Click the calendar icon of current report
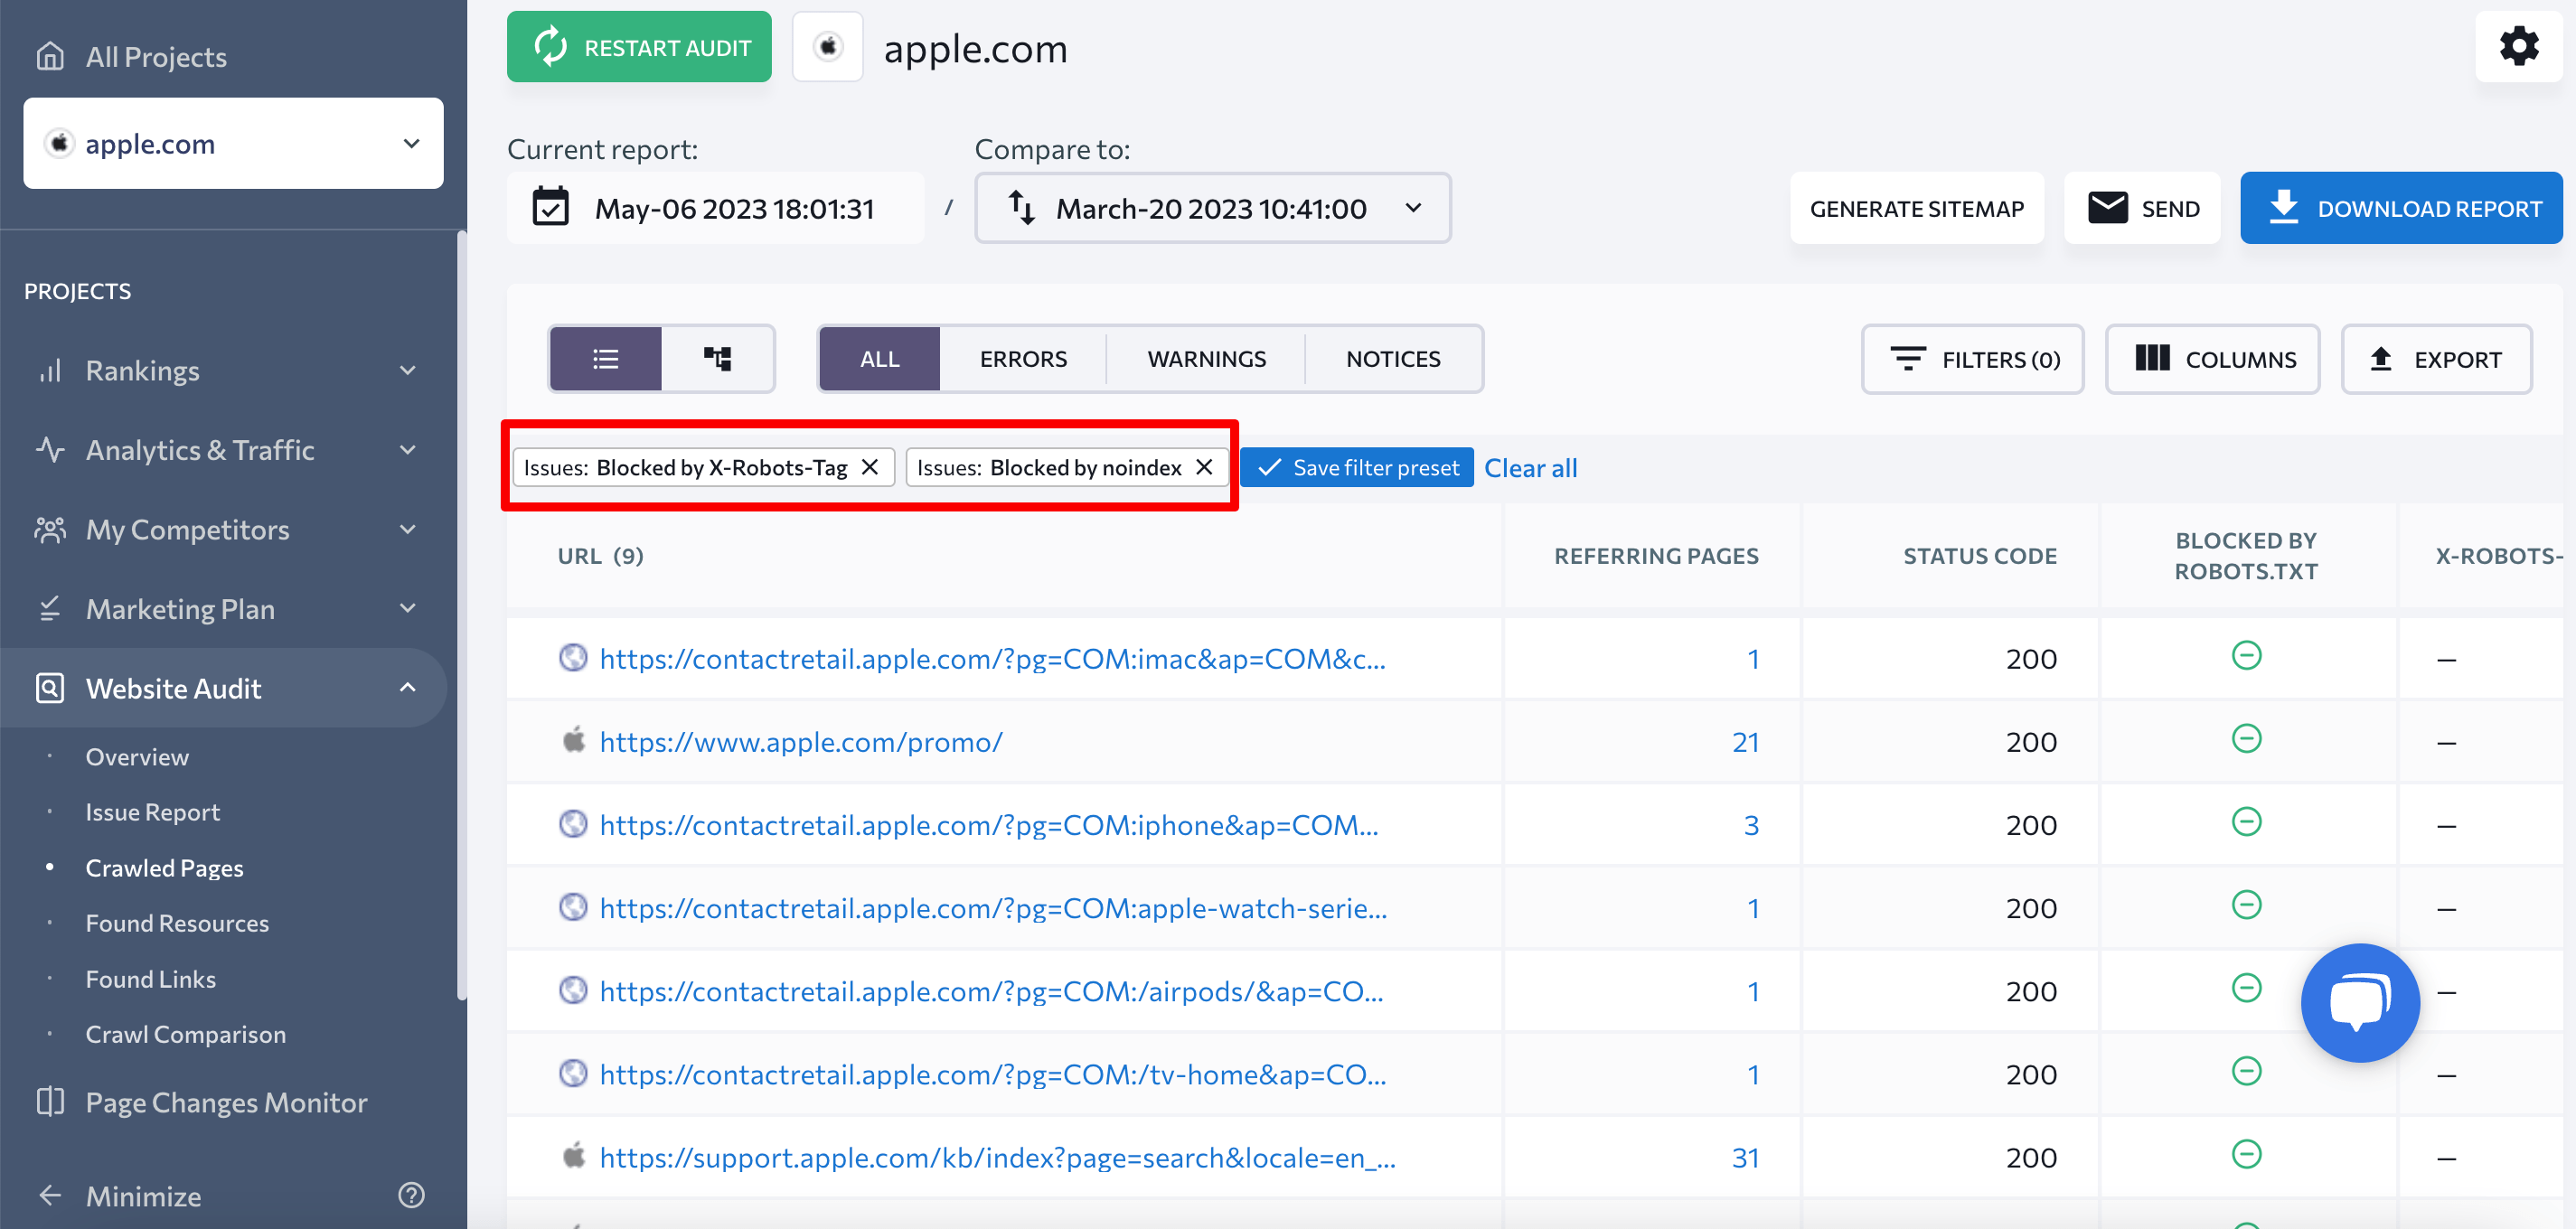Viewport: 2576px width, 1229px height. click(x=550, y=207)
